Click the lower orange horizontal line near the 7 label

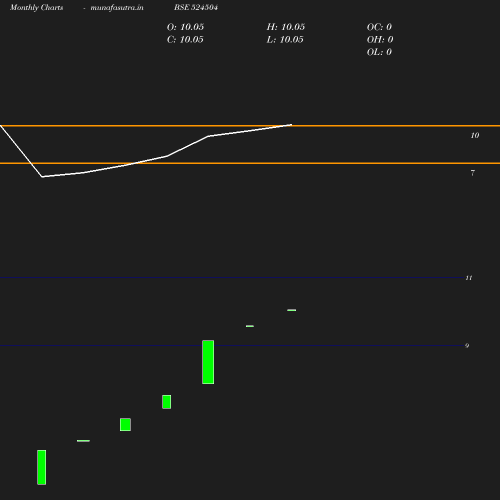coord(250,163)
